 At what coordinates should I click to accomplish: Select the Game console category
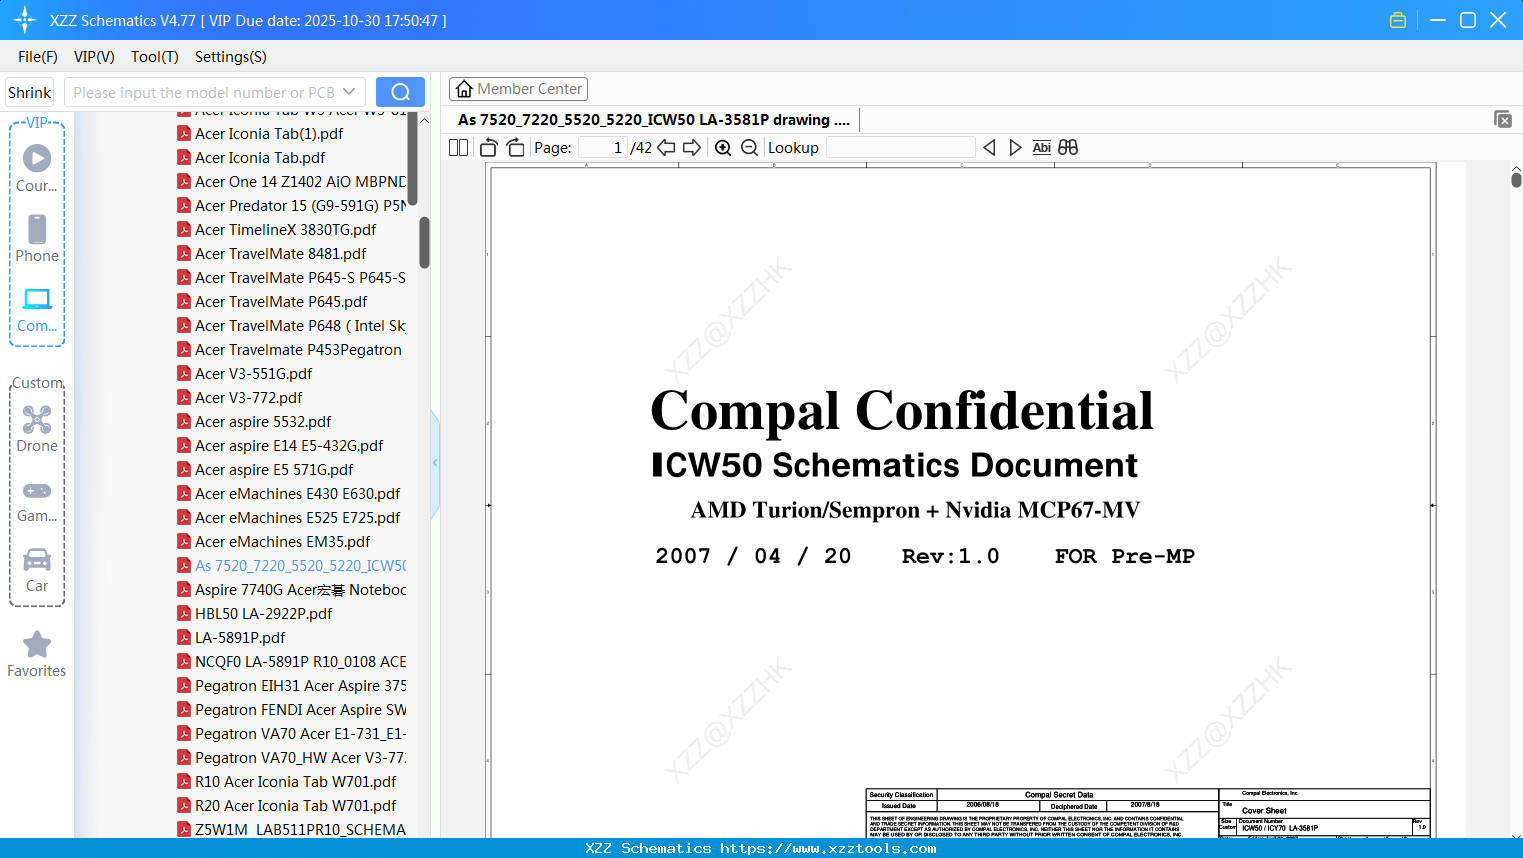point(37,502)
